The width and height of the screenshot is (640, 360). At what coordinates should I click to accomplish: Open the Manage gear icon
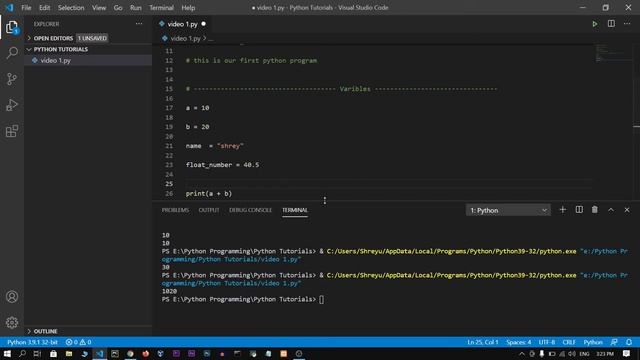pos(12,322)
